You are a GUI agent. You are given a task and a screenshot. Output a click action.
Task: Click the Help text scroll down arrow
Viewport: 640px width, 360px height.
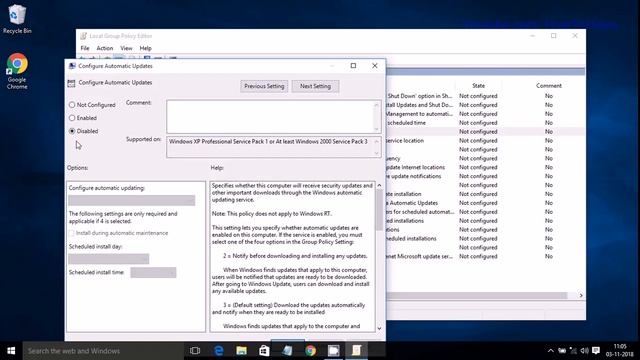pyautogui.click(x=379, y=328)
